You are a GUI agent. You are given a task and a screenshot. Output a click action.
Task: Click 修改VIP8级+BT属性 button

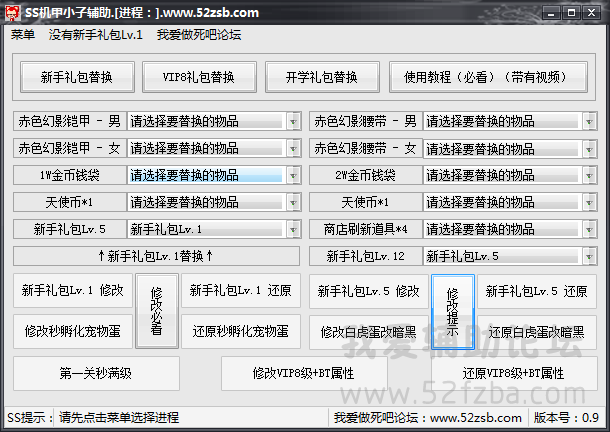[304, 373]
